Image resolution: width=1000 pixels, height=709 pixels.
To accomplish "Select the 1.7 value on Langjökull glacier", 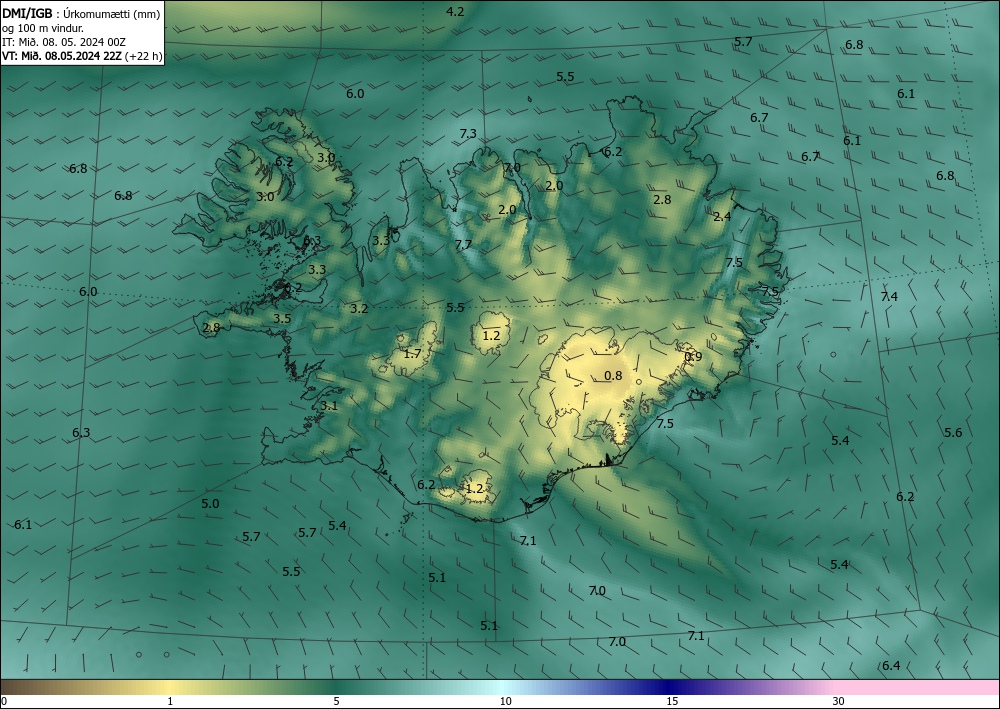I will tap(413, 353).
